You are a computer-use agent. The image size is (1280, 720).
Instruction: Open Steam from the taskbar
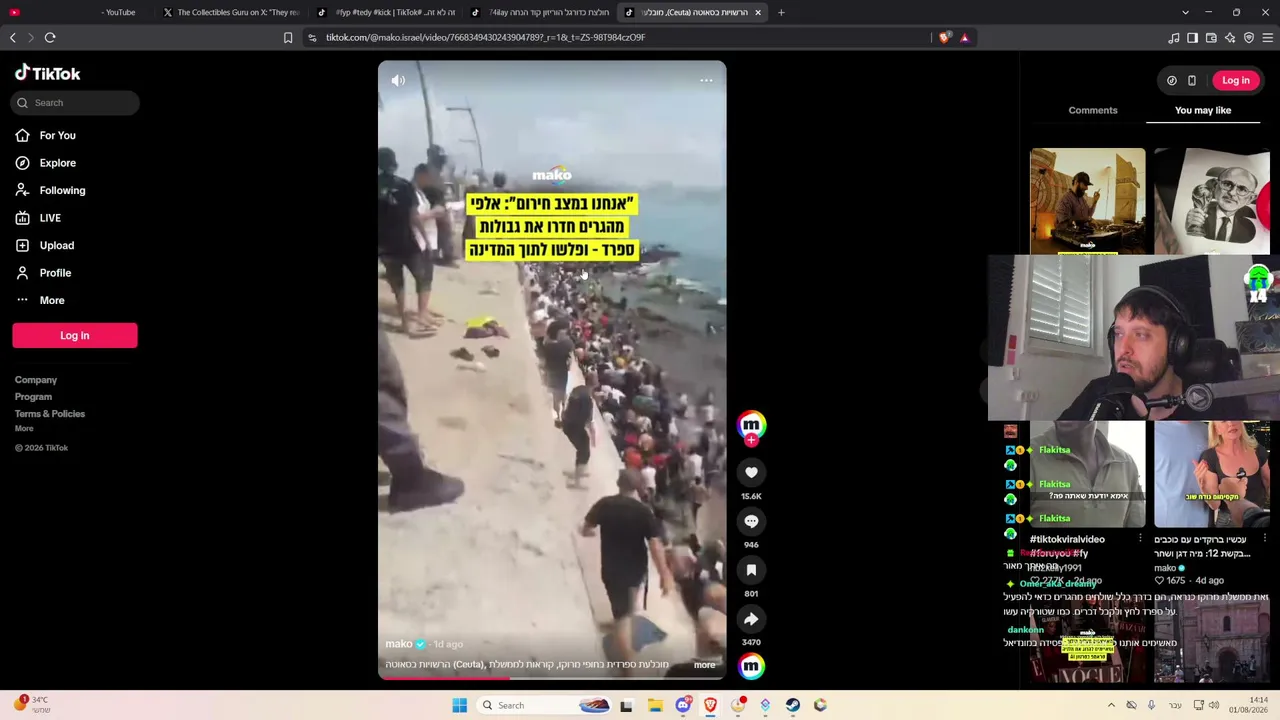pos(792,705)
